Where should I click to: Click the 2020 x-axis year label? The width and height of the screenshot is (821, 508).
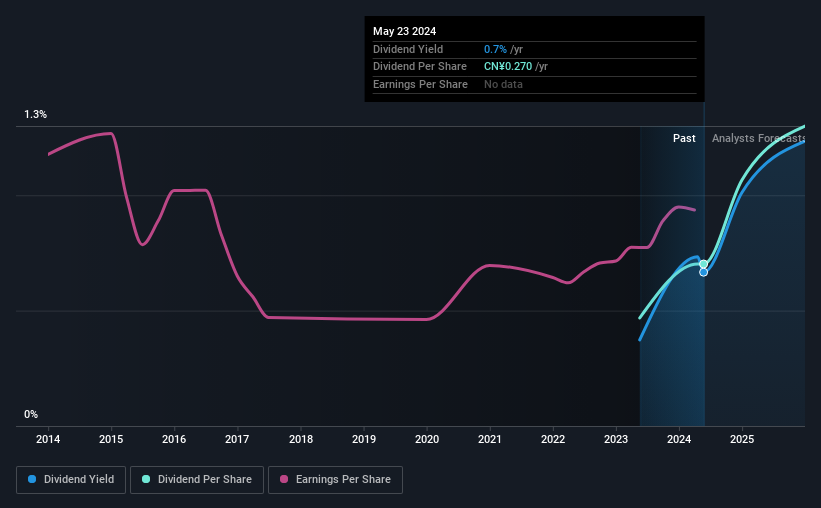tap(427, 439)
